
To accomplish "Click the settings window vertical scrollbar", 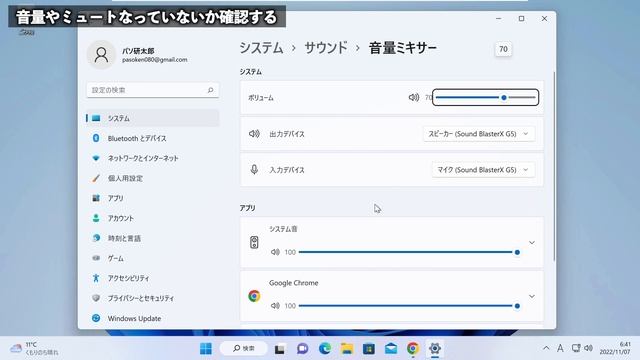I will (554, 166).
